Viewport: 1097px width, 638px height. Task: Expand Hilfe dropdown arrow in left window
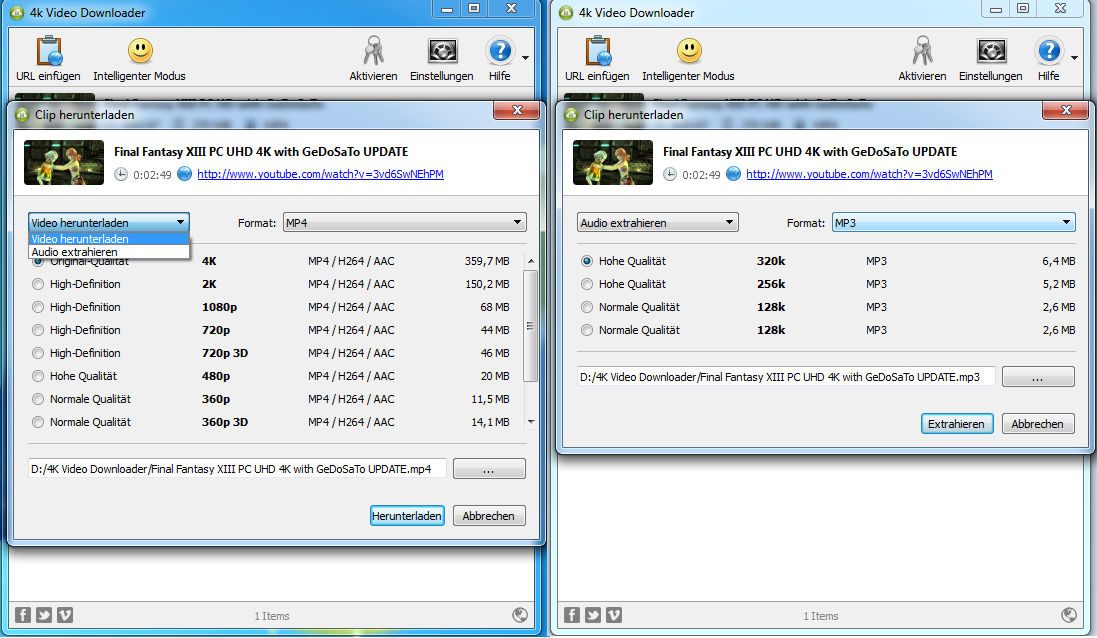525,58
